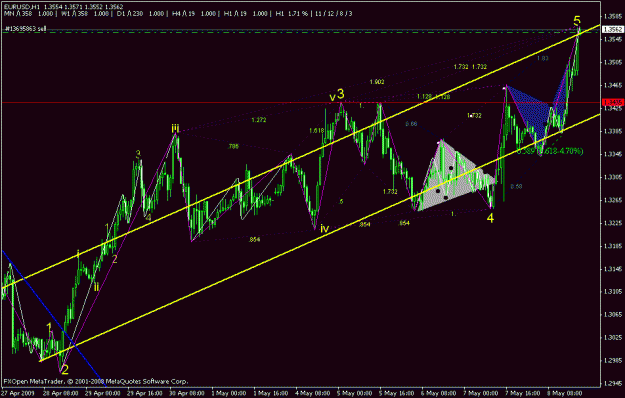Click the 1.3385 price axis label
This screenshot has width=625, height=398.
tap(613, 131)
